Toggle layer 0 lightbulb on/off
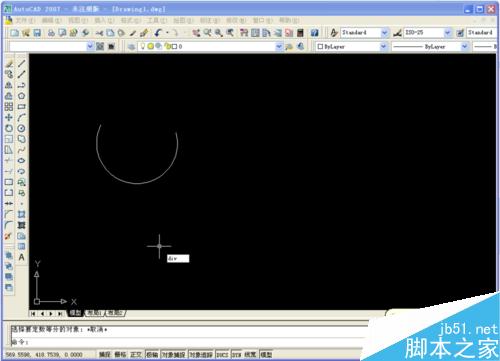This screenshot has width=500, height=361. tap(143, 46)
